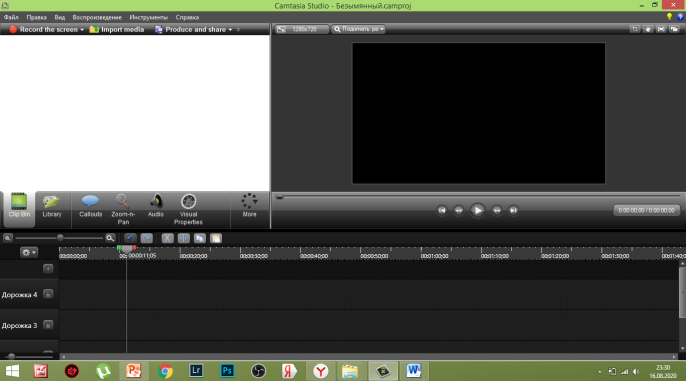Click the red selection end marker

click(134, 248)
